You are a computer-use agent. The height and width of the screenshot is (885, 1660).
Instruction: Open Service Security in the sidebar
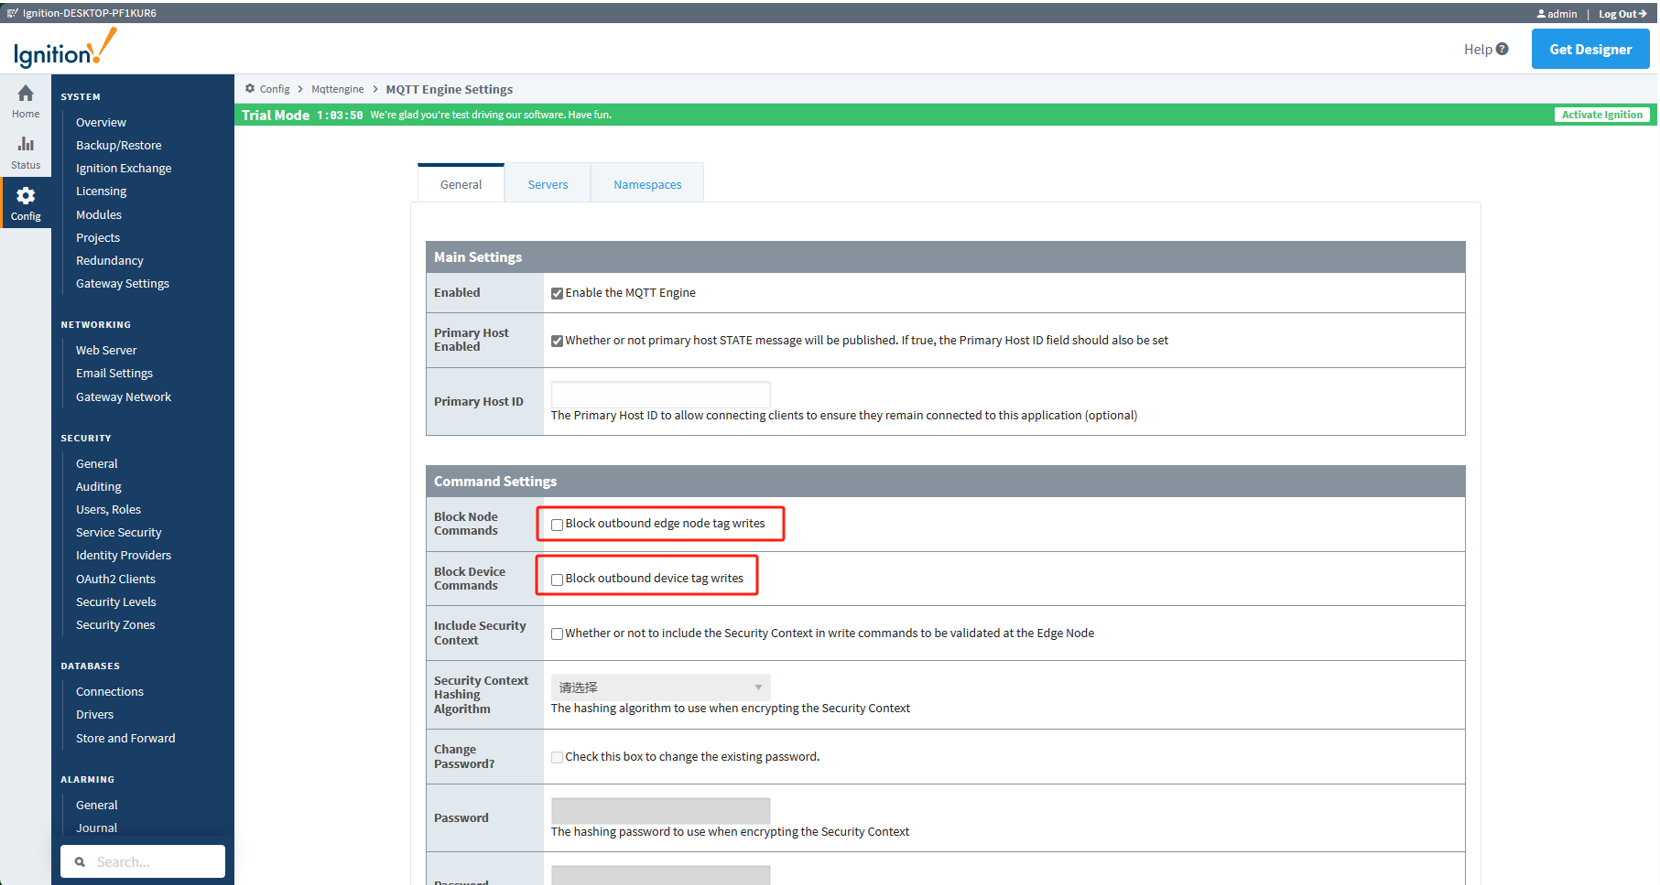pos(118,533)
